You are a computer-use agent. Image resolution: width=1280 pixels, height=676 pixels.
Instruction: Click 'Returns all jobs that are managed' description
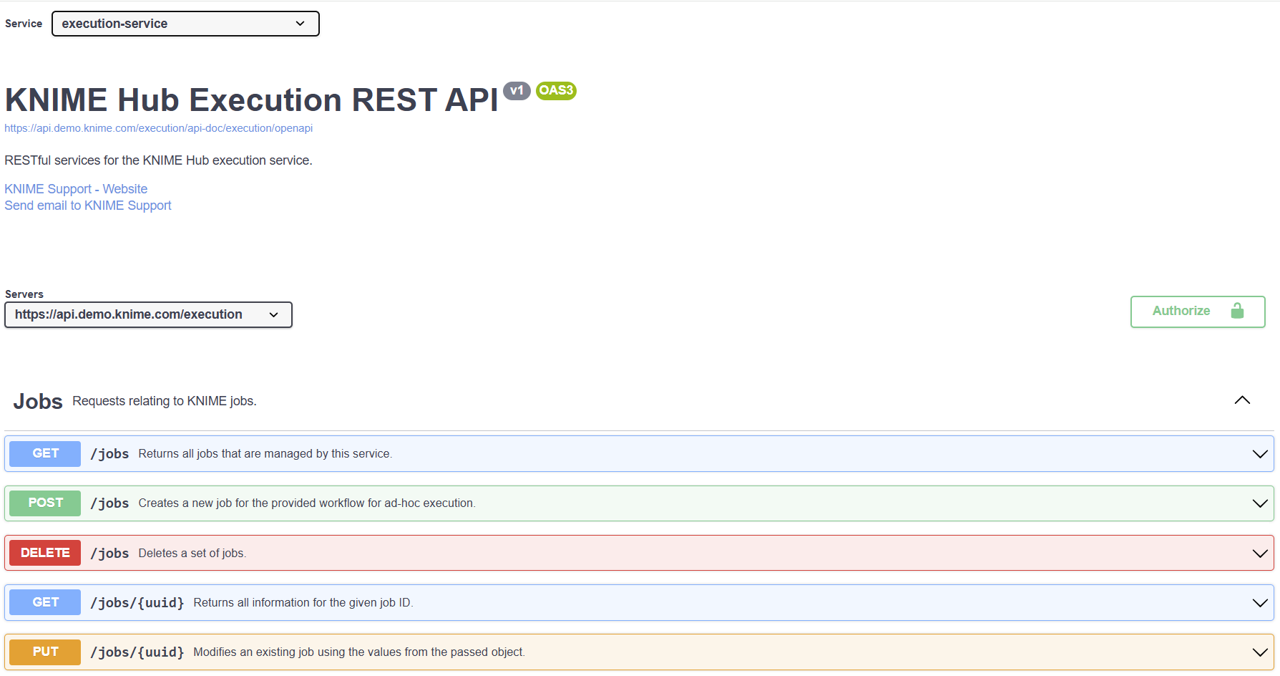pyautogui.click(x=265, y=454)
